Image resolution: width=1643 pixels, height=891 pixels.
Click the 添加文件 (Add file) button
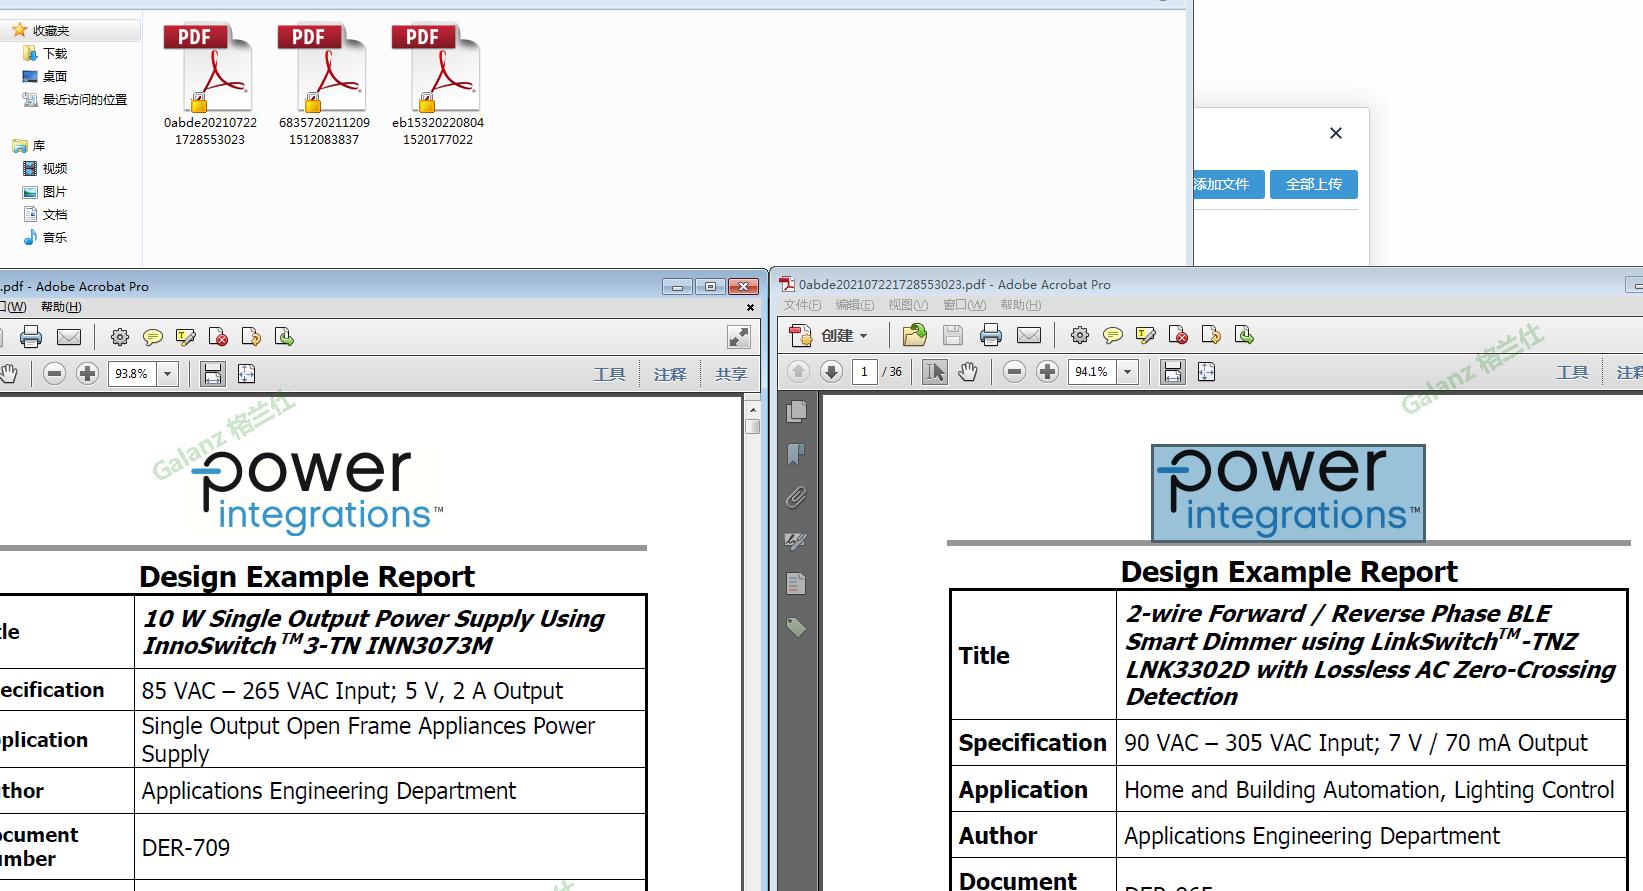pyautogui.click(x=1222, y=184)
